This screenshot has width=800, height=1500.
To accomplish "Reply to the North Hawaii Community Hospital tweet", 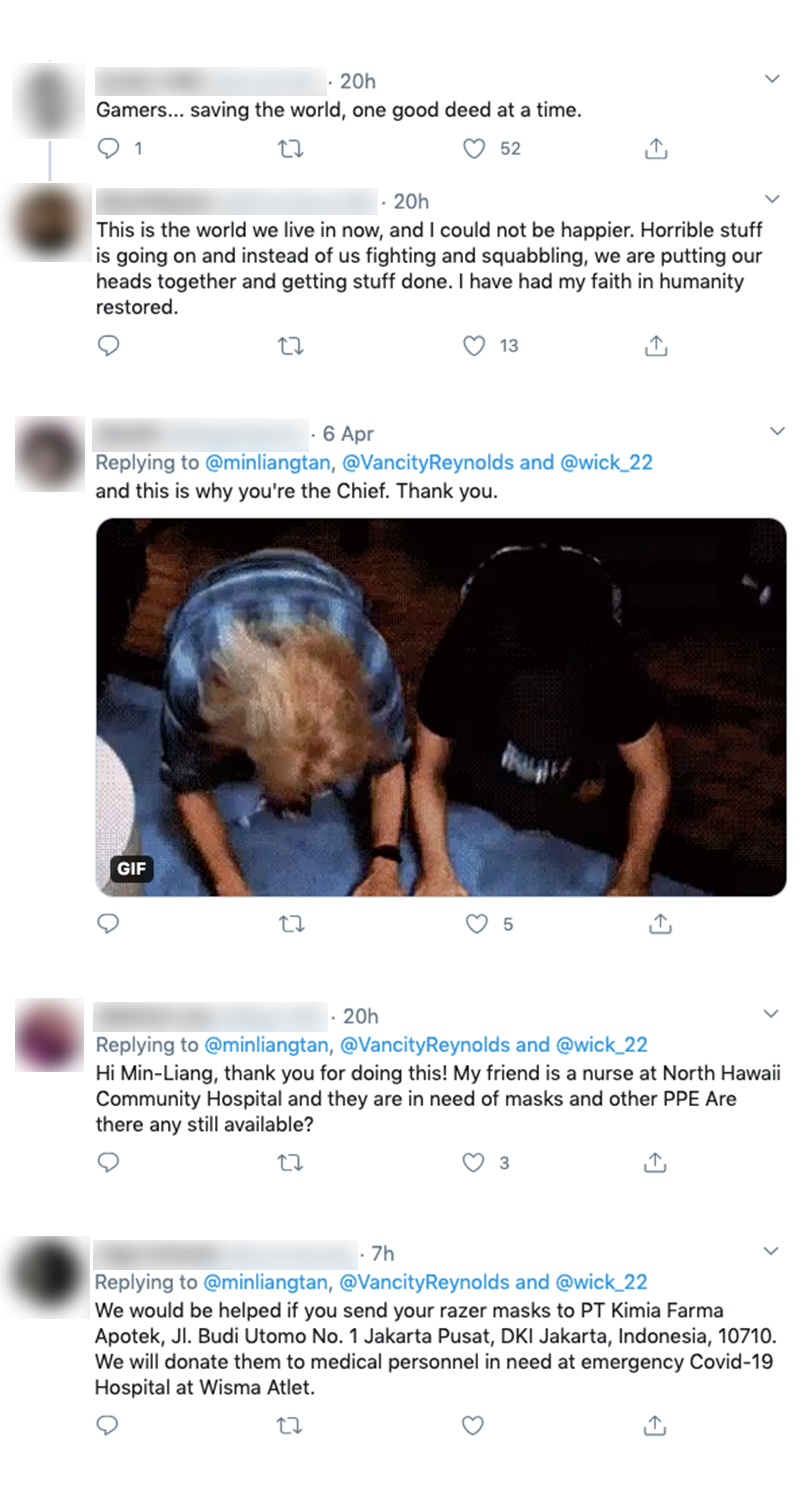I will tap(108, 1163).
